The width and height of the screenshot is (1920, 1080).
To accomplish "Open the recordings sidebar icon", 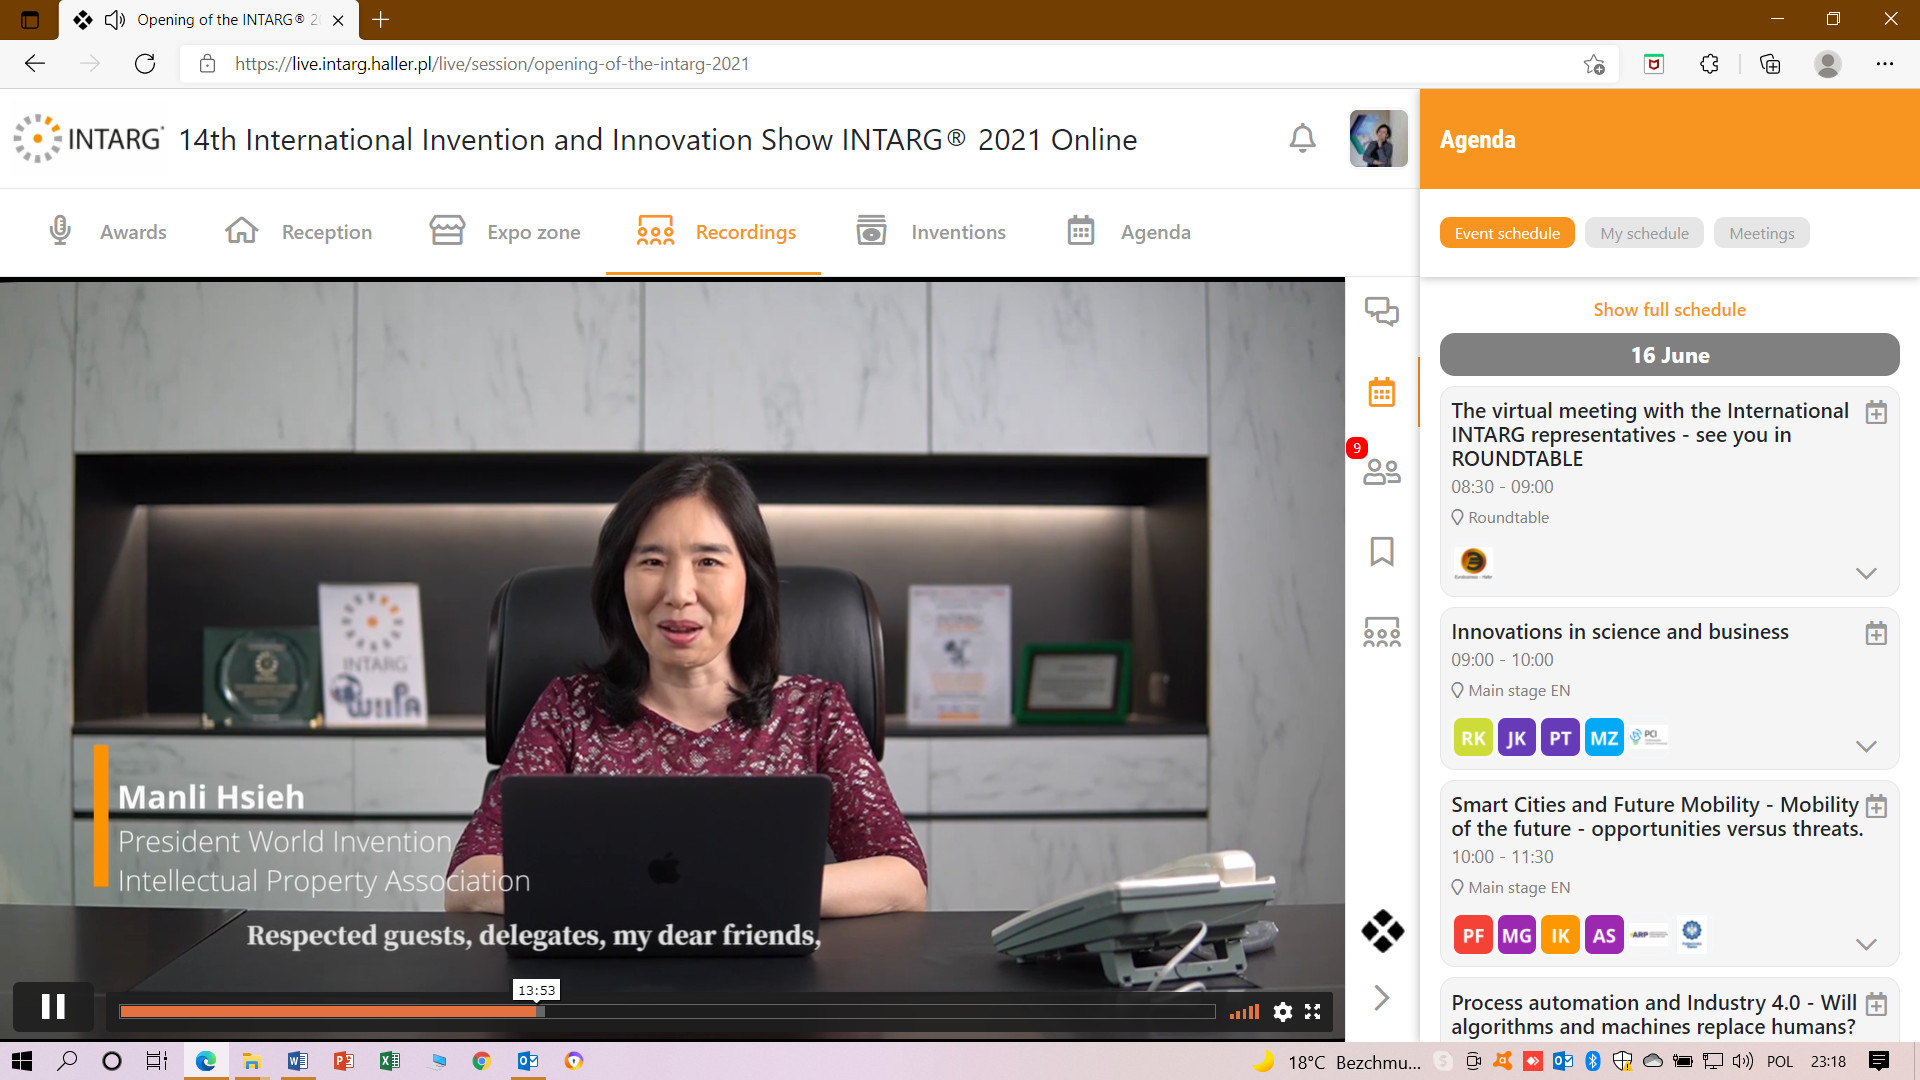I will point(1382,631).
